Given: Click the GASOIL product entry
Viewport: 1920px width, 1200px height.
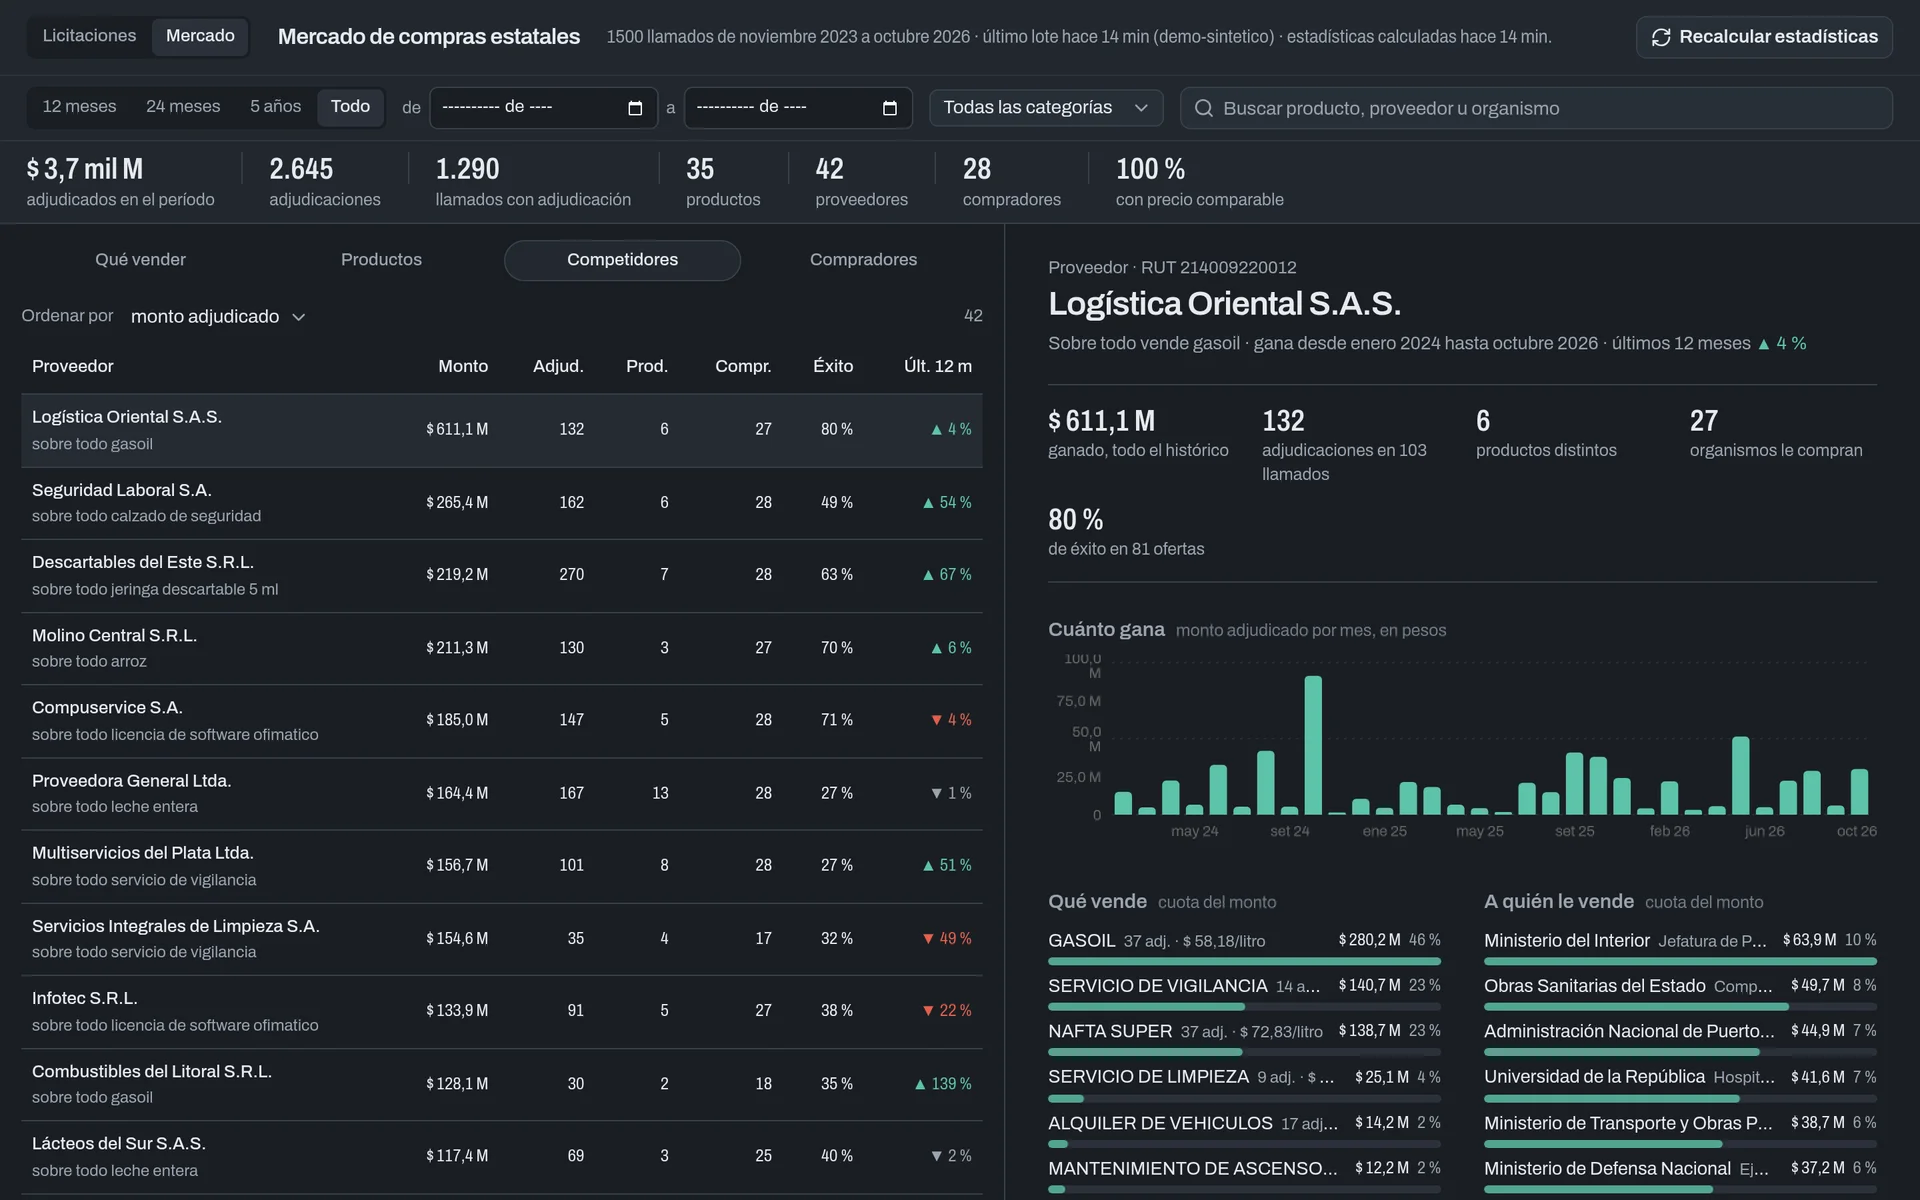Looking at the screenshot, I should click(1244, 947).
